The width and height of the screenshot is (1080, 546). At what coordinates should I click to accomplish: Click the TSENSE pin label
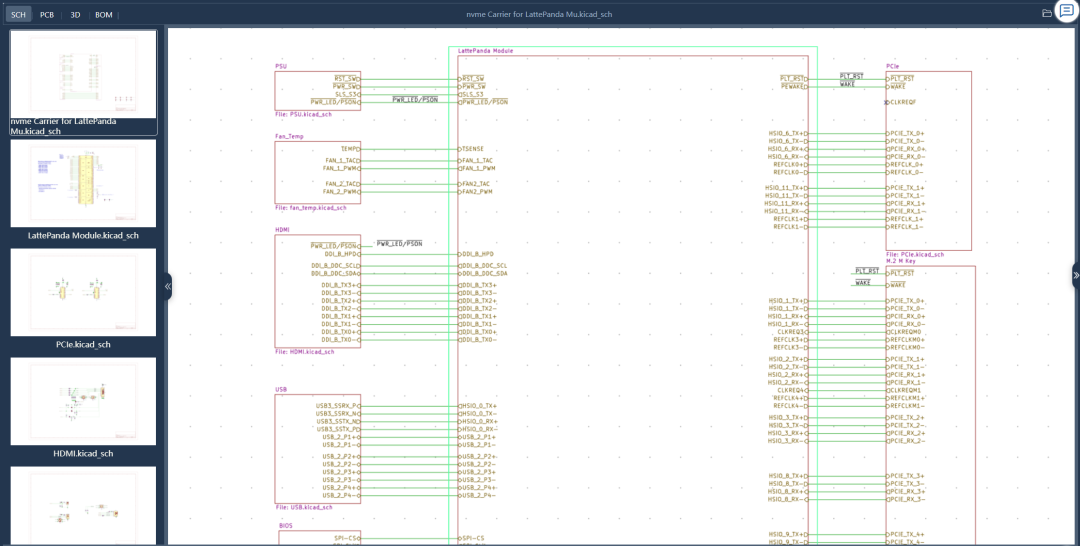(472, 149)
